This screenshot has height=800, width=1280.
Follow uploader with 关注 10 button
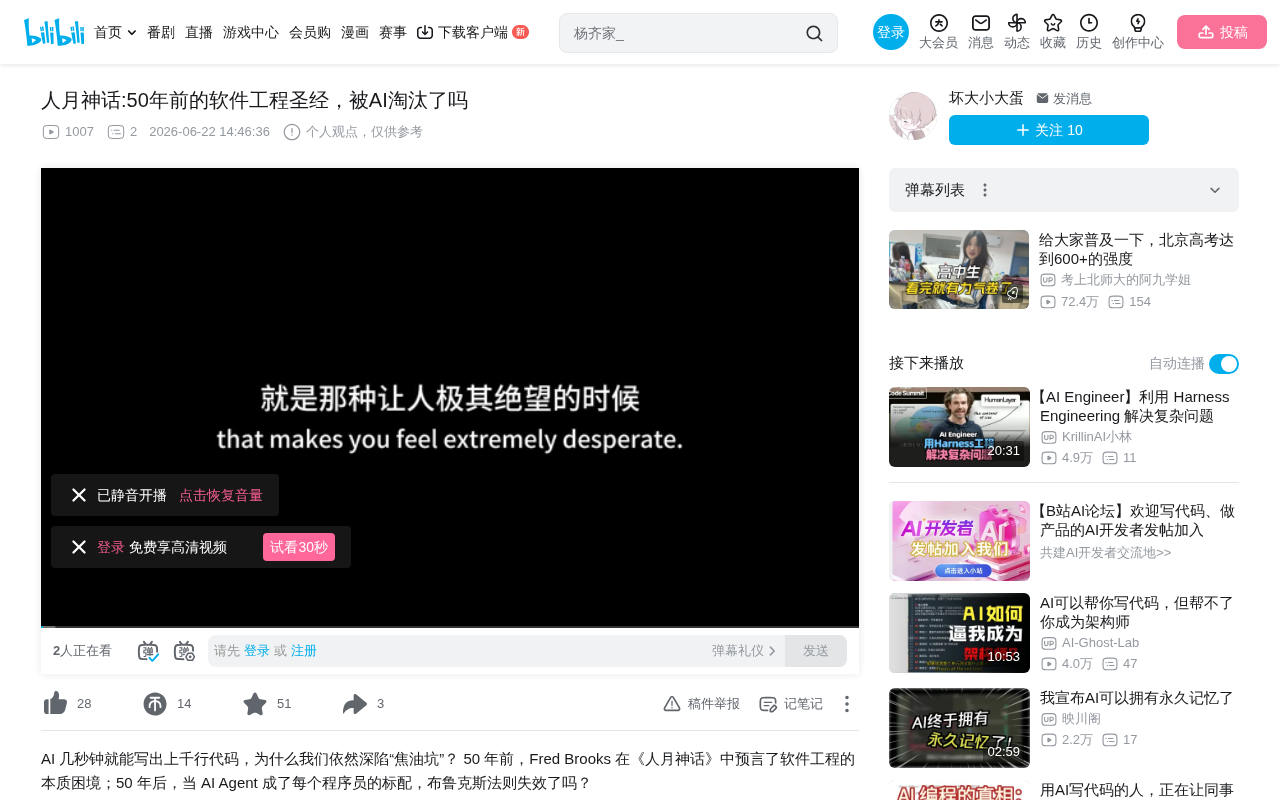pos(1049,130)
